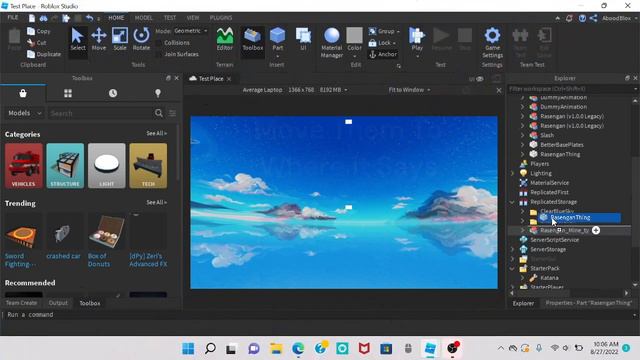Open the Vehicles category thumbnail

[24, 165]
